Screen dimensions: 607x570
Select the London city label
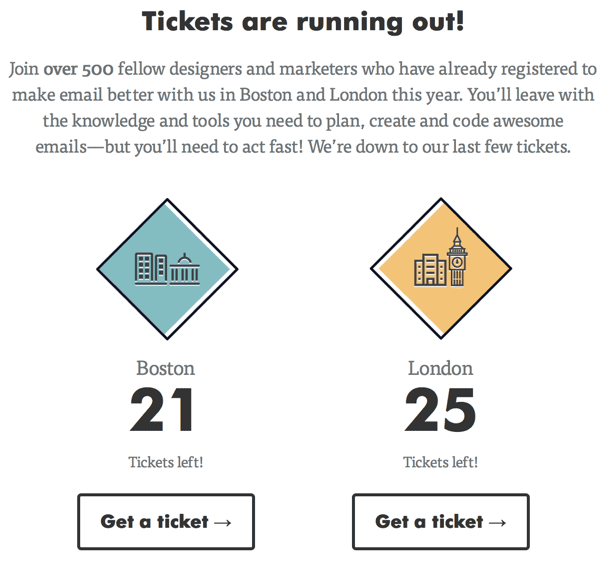[441, 368]
